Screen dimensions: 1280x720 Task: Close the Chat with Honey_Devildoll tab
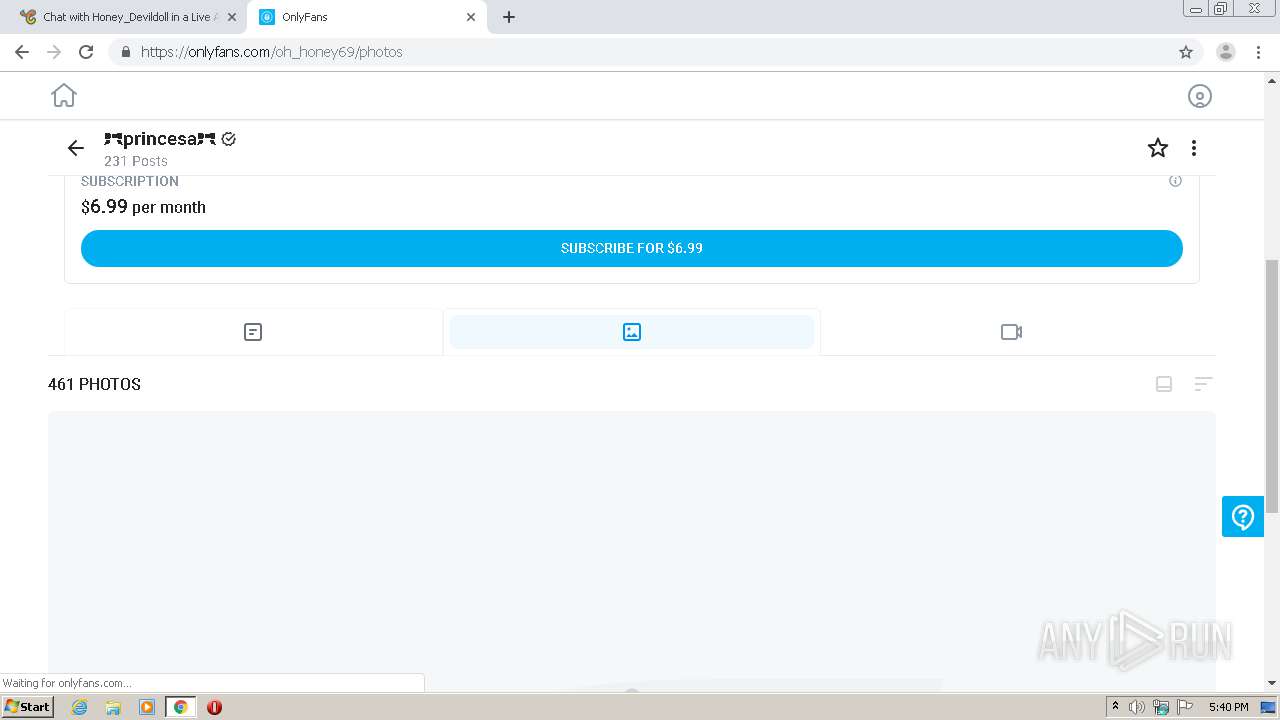click(x=231, y=17)
